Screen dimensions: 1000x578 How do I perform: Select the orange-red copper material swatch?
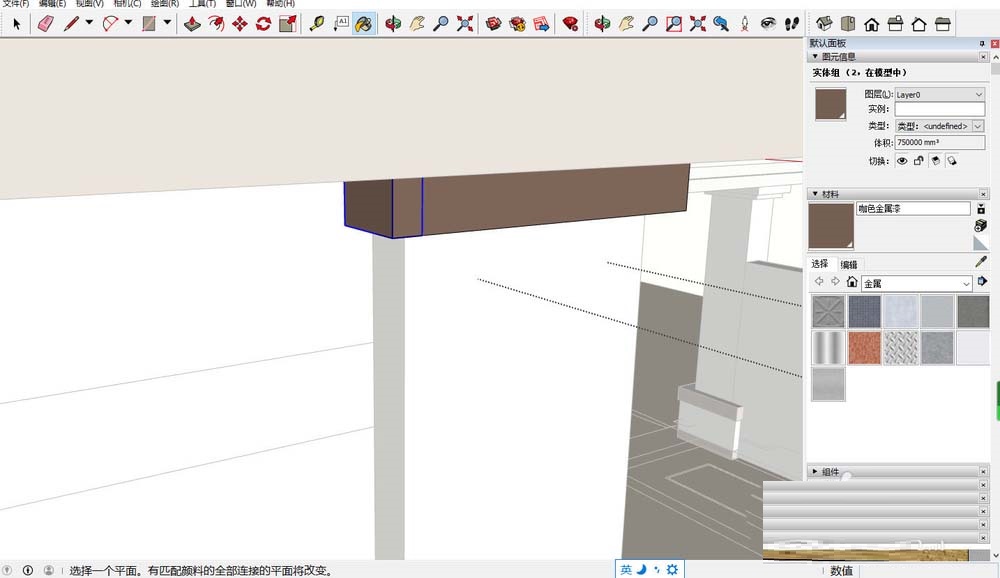click(864, 348)
